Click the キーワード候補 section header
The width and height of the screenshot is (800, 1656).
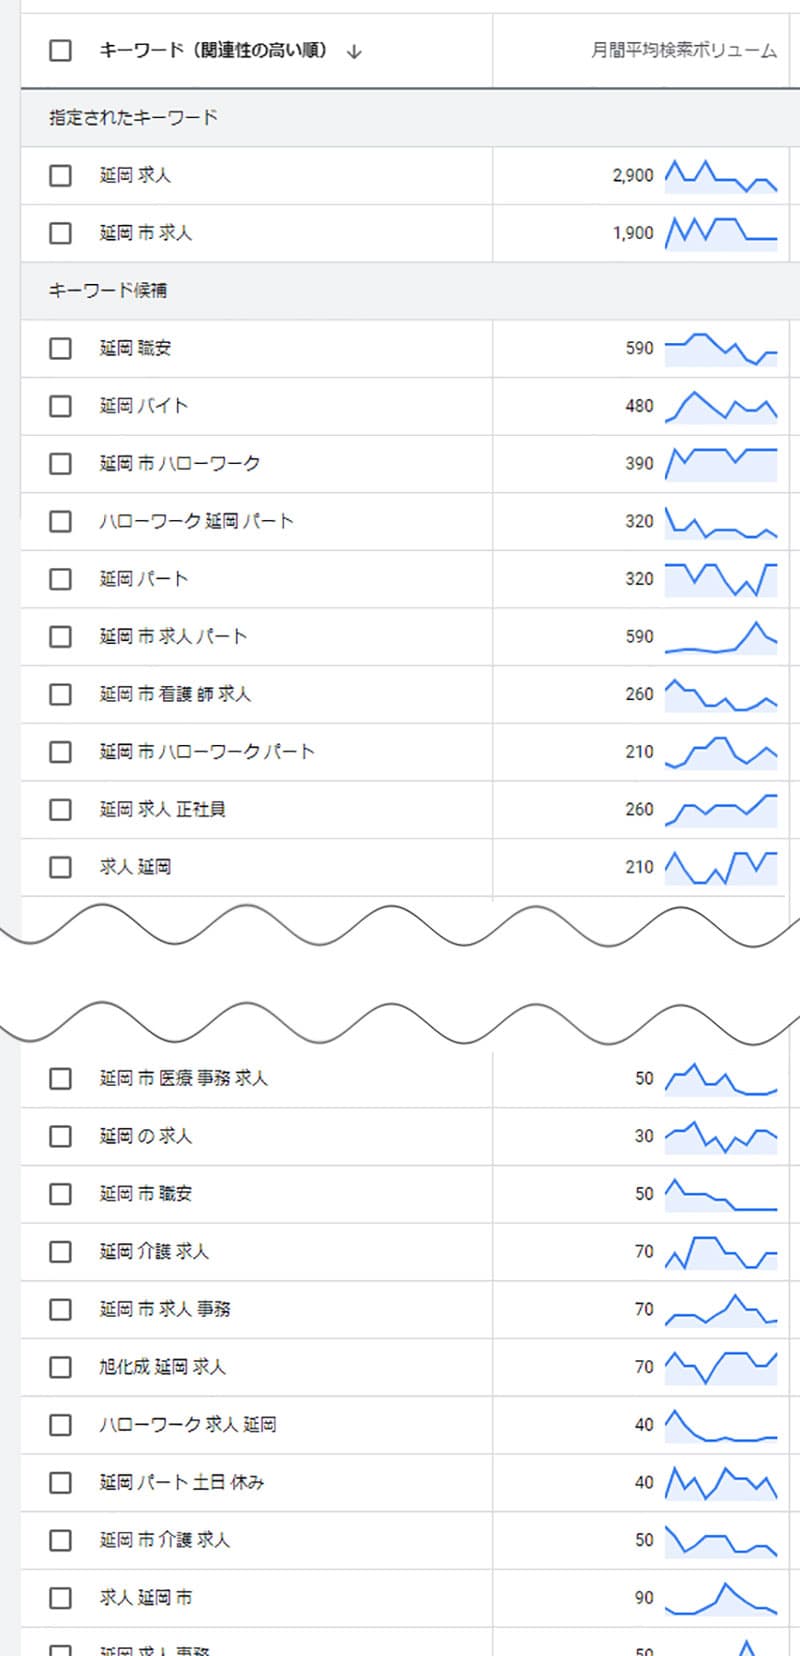(108, 291)
